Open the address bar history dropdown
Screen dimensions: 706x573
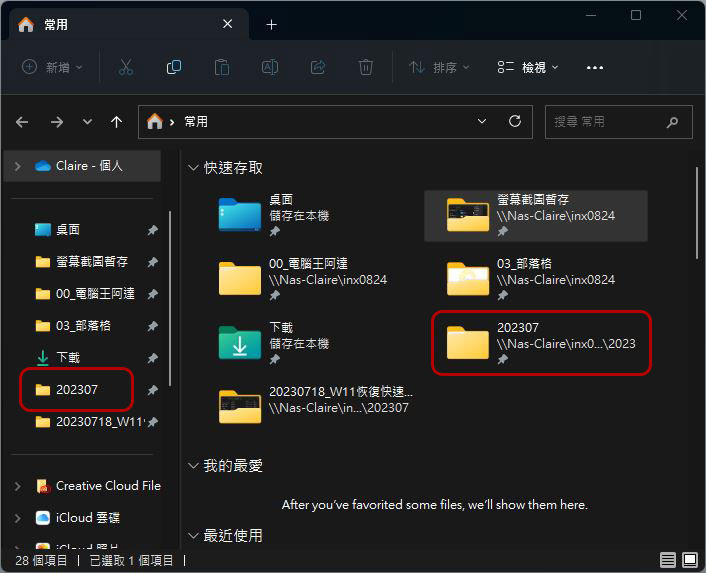click(x=482, y=122)
